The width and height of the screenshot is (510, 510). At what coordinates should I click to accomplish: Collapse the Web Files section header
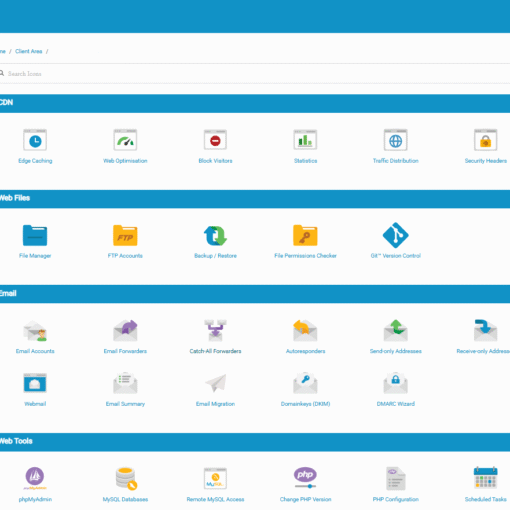click(255, 199)
